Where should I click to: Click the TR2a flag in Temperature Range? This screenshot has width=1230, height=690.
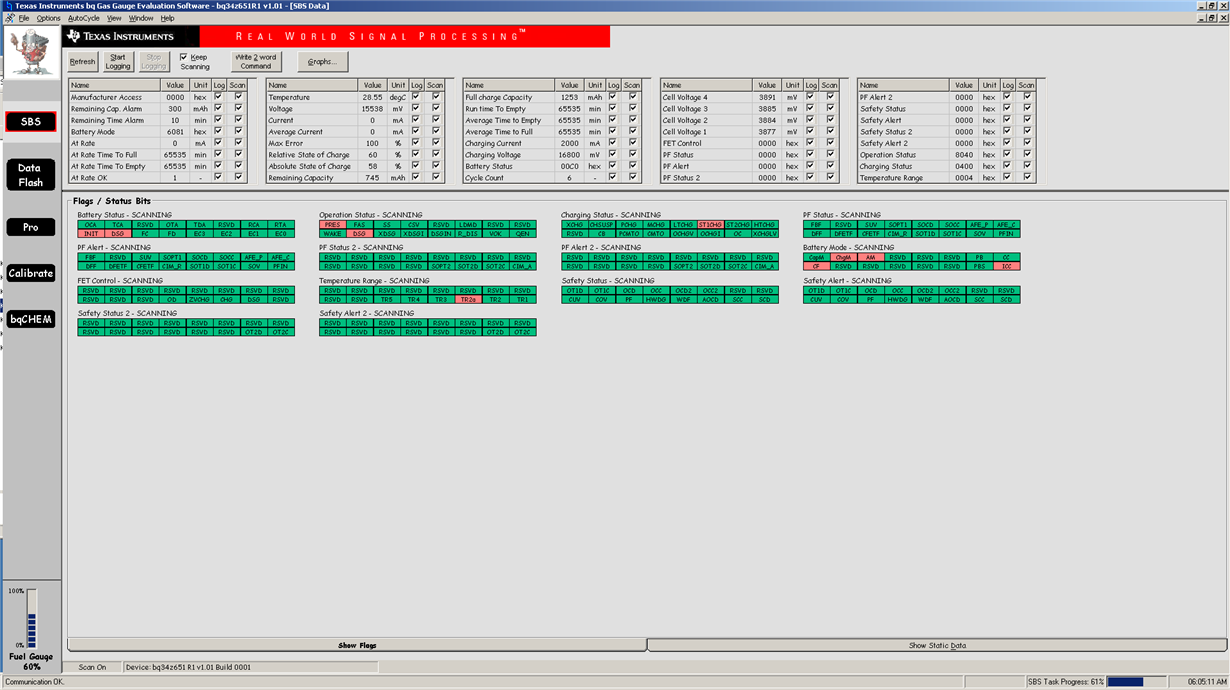[x=468, y=299]
